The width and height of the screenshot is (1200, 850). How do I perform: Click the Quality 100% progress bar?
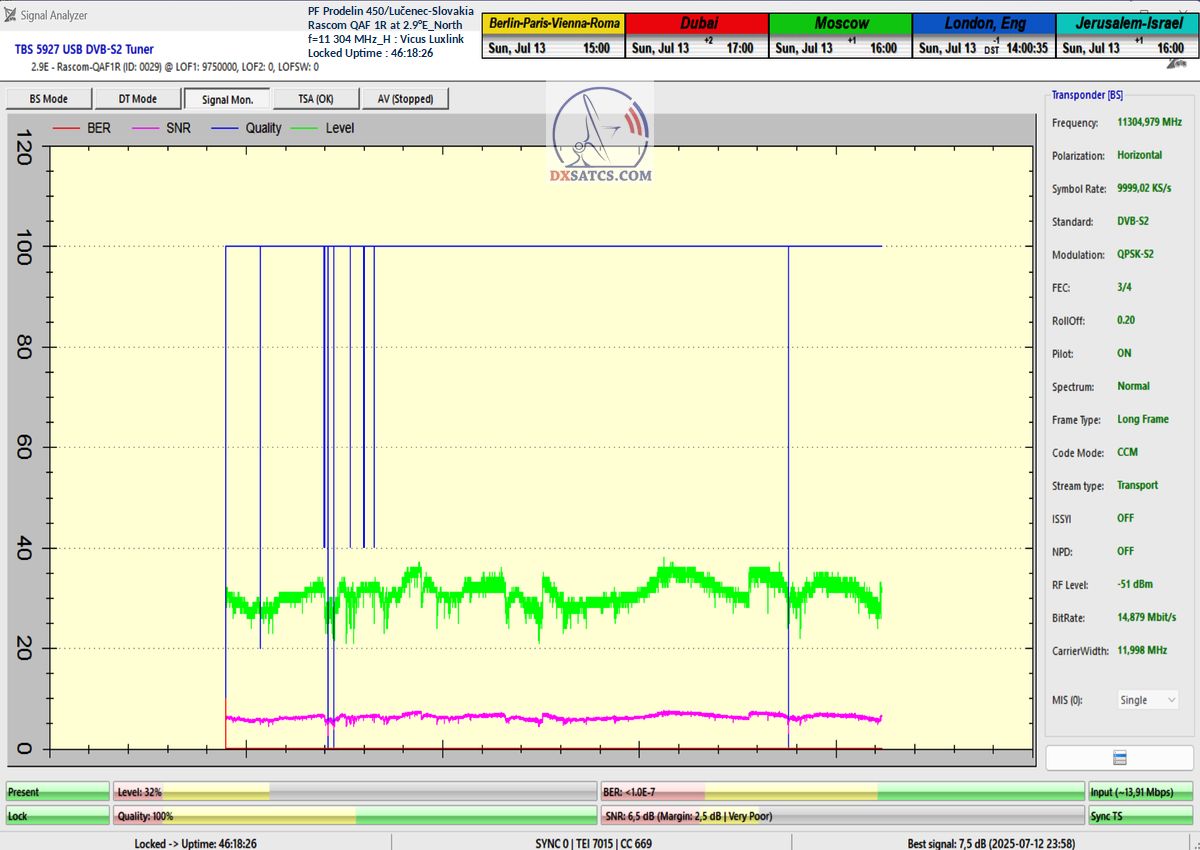(354, 816)
